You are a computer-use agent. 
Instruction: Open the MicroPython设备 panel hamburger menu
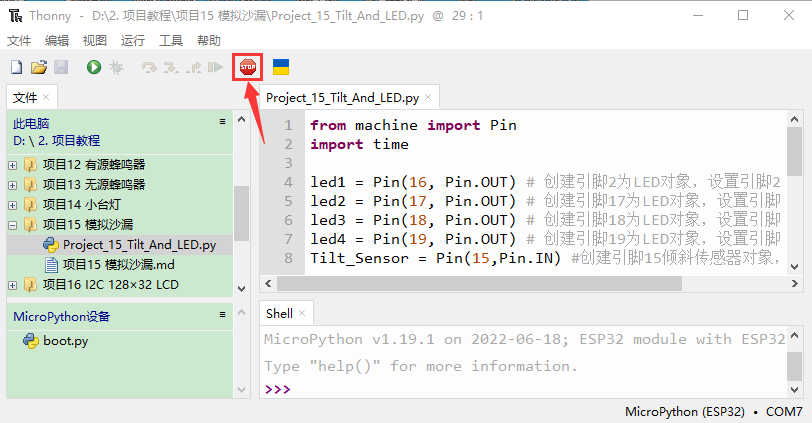223,315
